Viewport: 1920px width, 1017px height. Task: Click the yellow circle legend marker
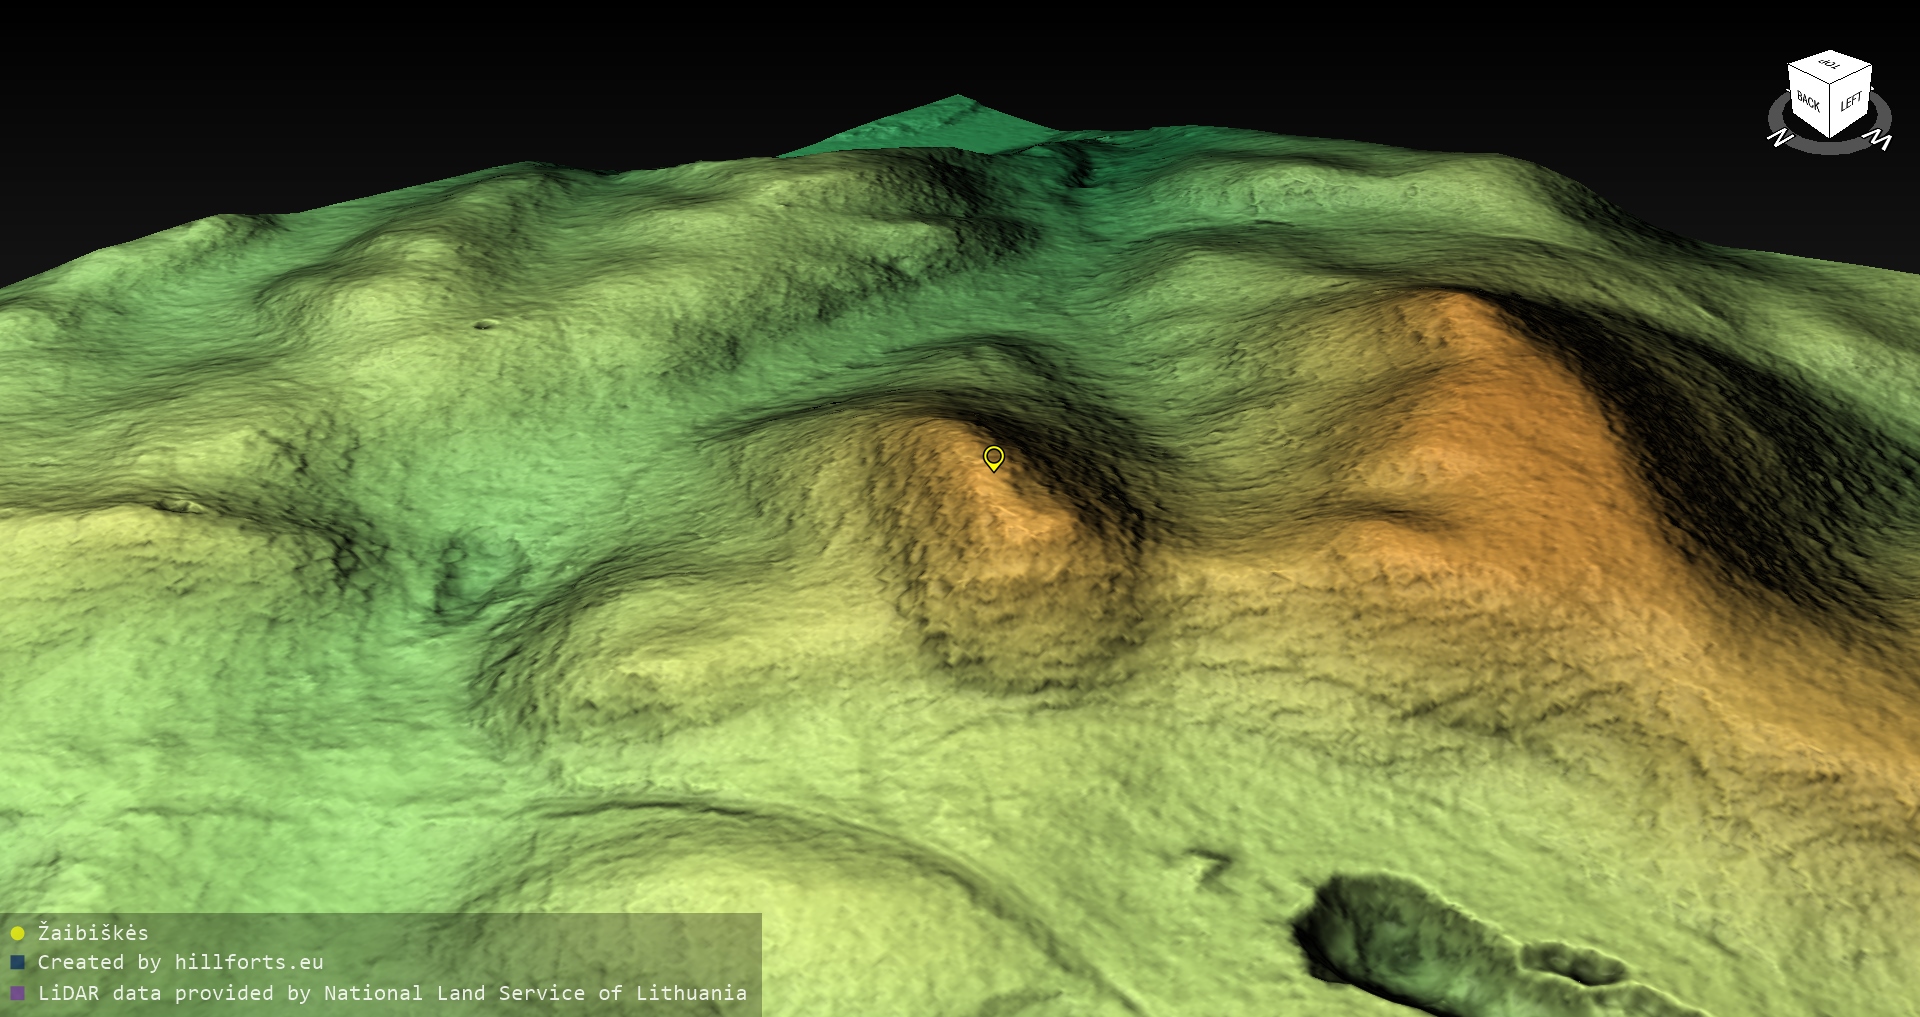click(x=17, y=934)
